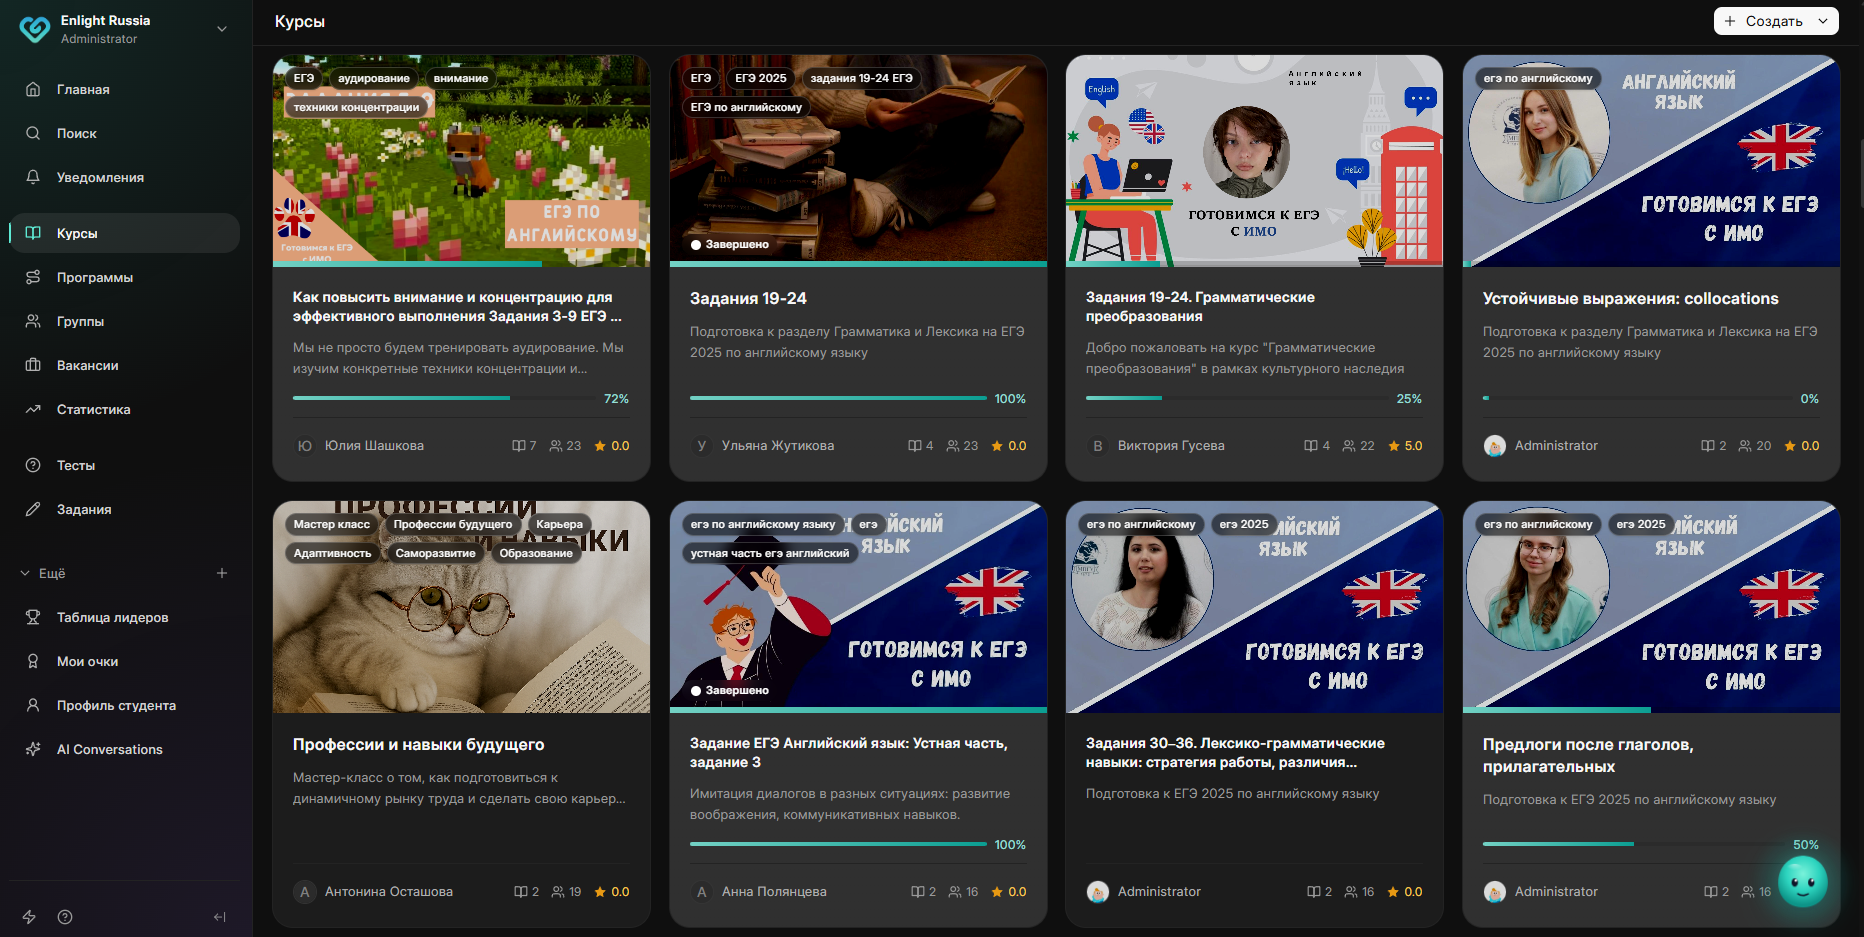Open the smiling chatbot assistant bubble

tap(1803, 882)
